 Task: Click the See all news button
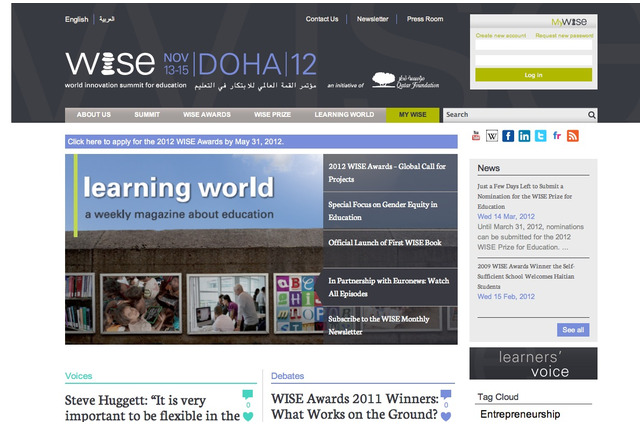(573, 329)
